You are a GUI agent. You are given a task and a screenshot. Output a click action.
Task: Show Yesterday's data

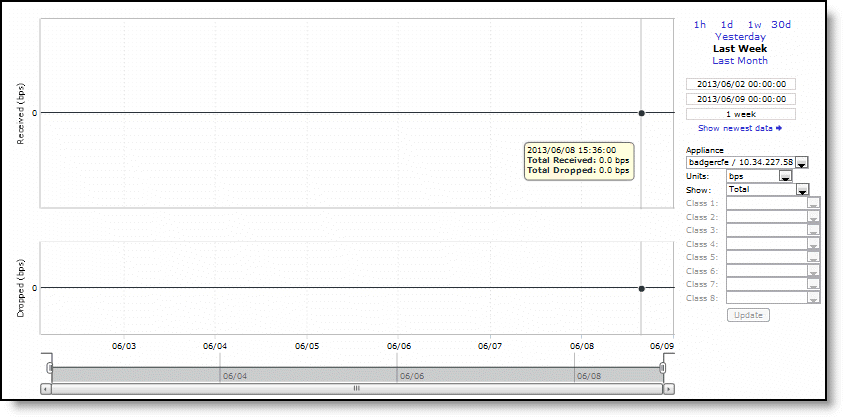click(x=740, y=37)
